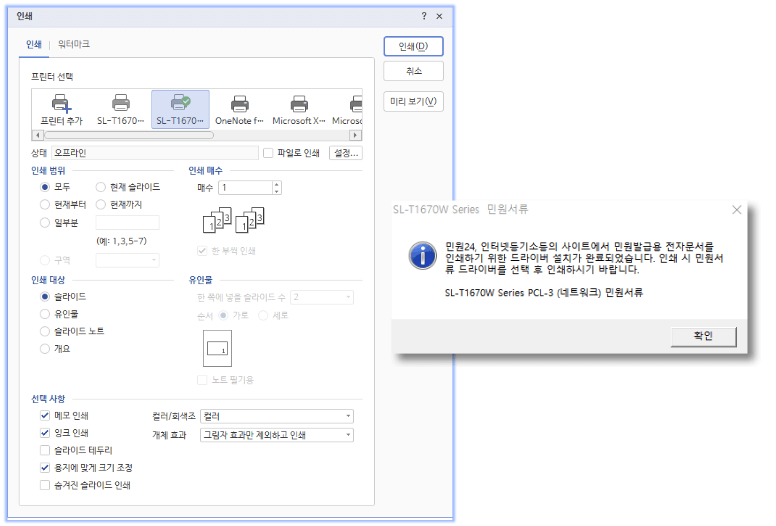Switch to the Watermark (워터마크) tab

pos(74,44)
